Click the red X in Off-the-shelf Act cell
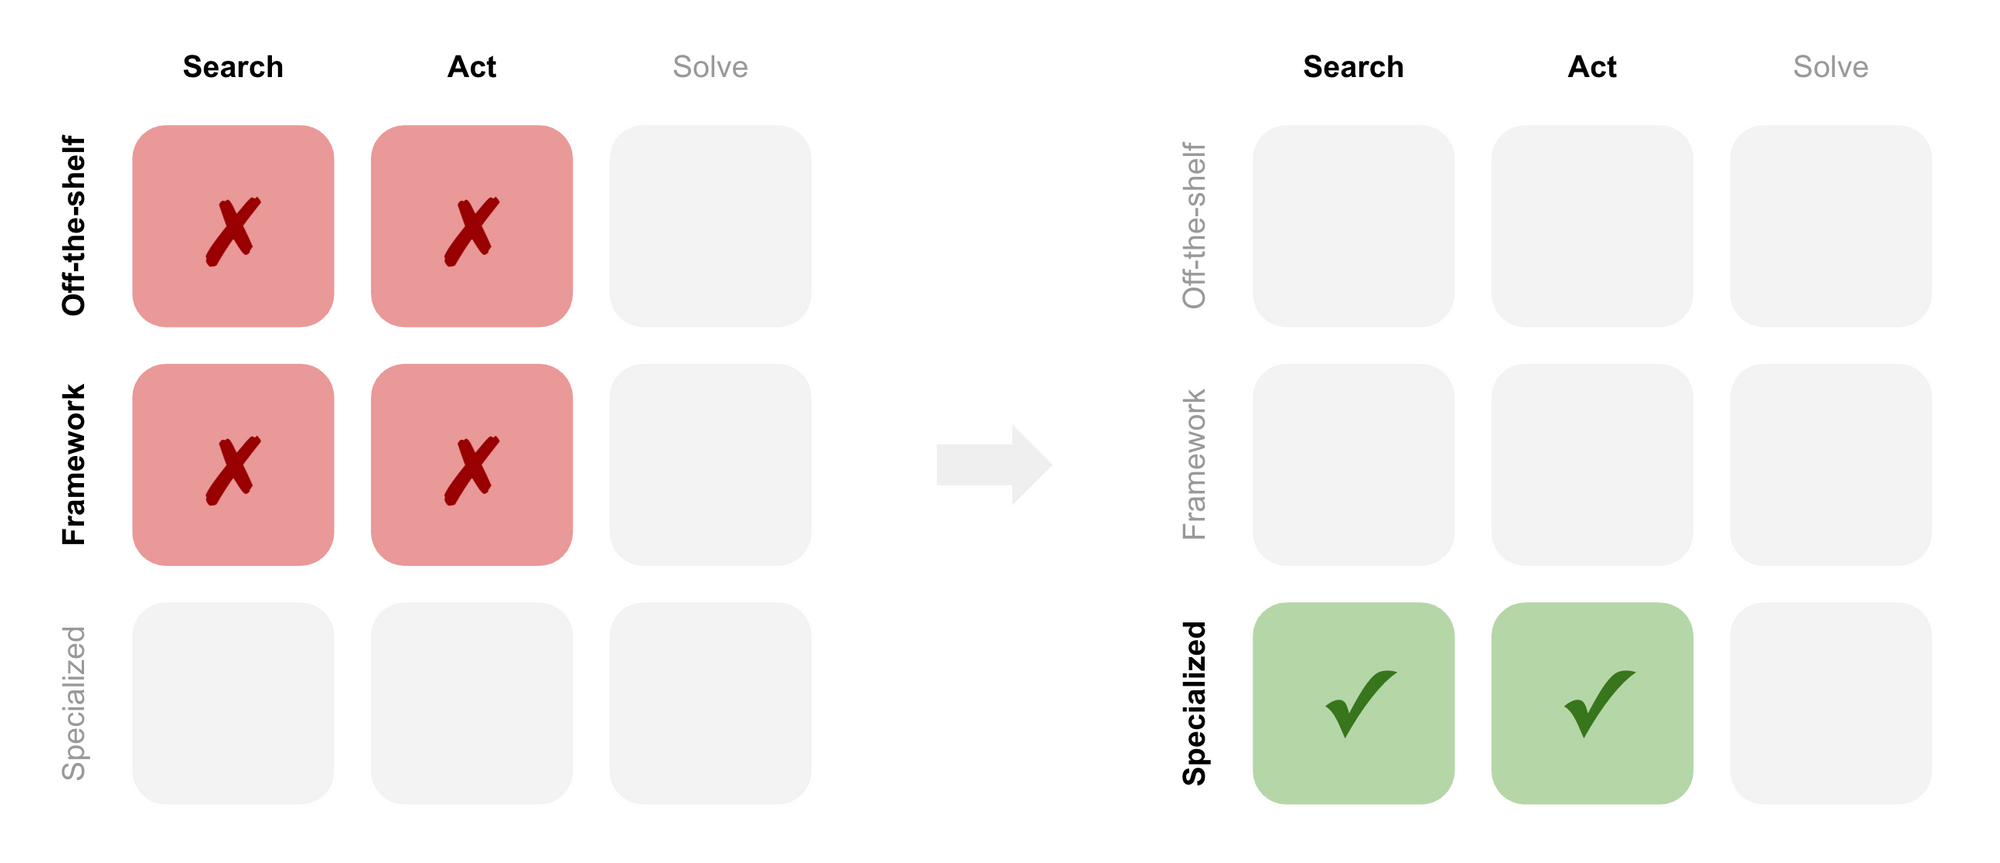The width and height of the screenshot is (2000, 863). coord(472,231)
